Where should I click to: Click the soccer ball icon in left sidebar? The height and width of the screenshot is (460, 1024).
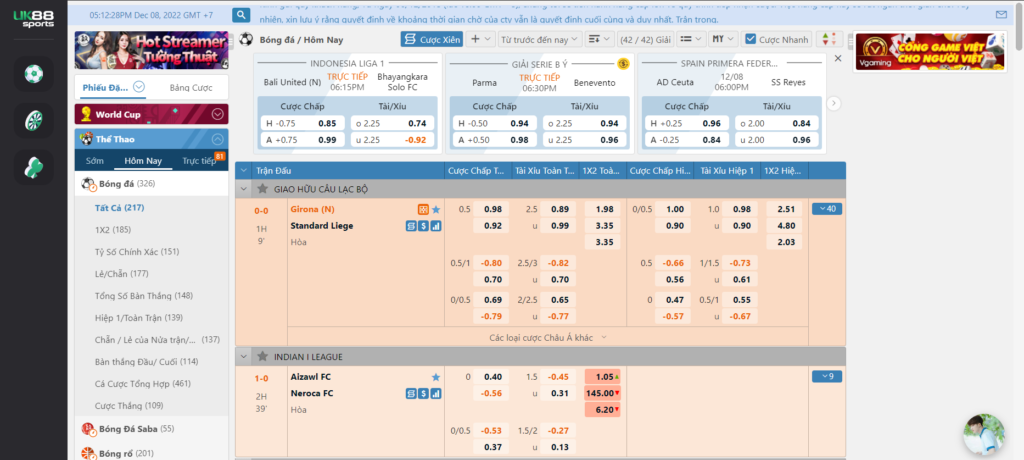tap(35, 74)
